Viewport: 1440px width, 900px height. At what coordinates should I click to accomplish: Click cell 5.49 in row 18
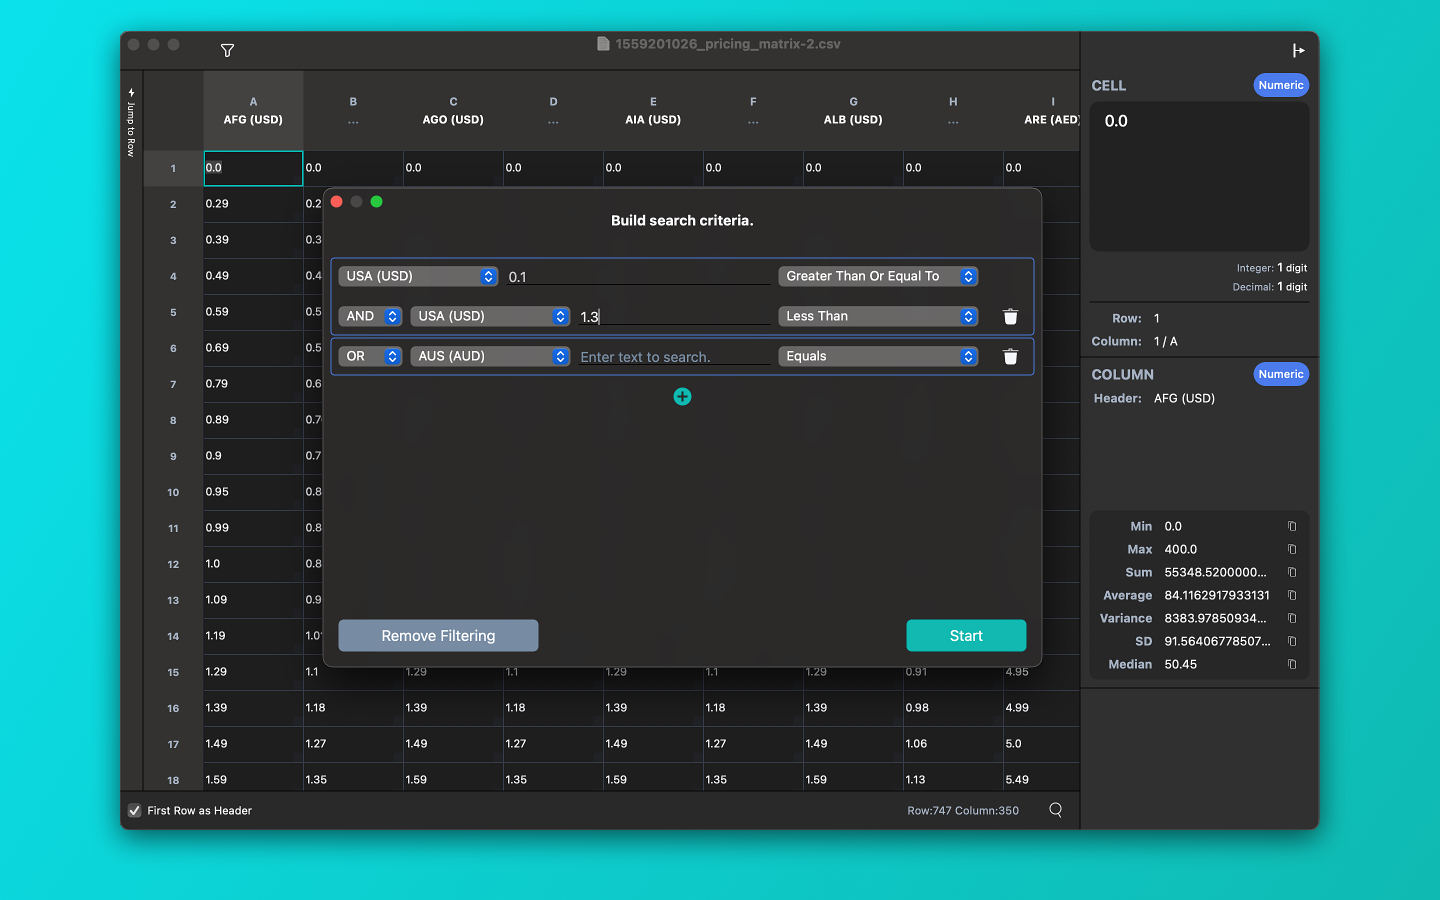[x=1041, y=779]
